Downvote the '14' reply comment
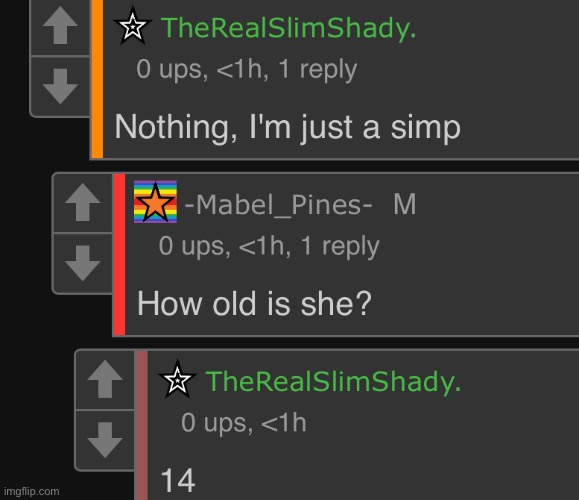The width and height of the screenshot is (579, 500). (x=105, y=440)
